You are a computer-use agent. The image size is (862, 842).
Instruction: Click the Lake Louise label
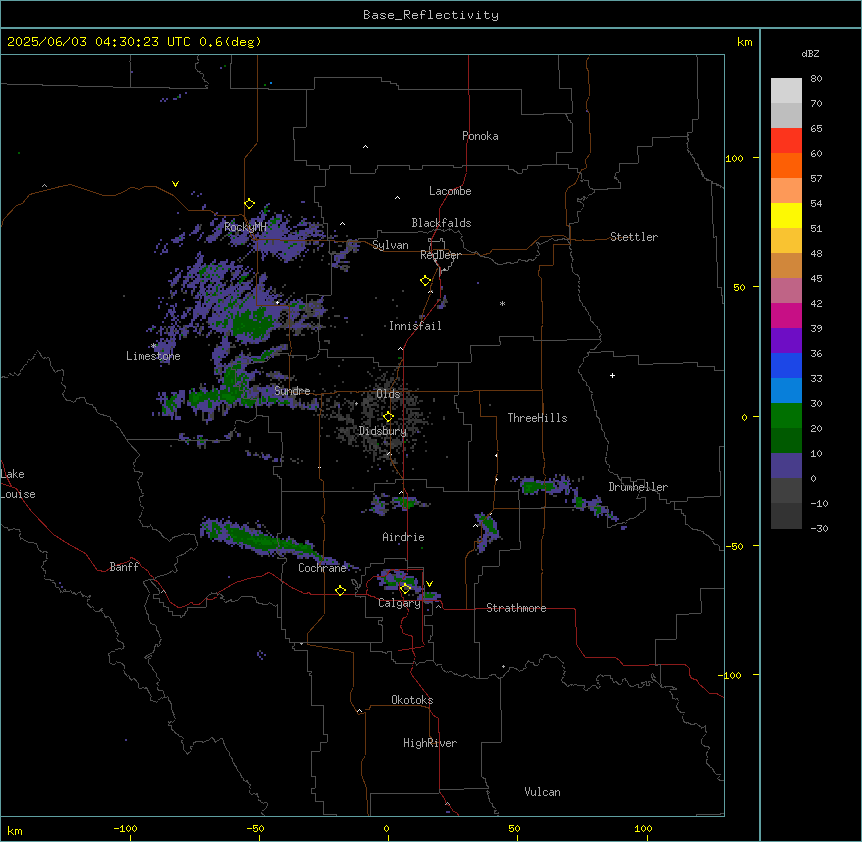coord(16,484)
